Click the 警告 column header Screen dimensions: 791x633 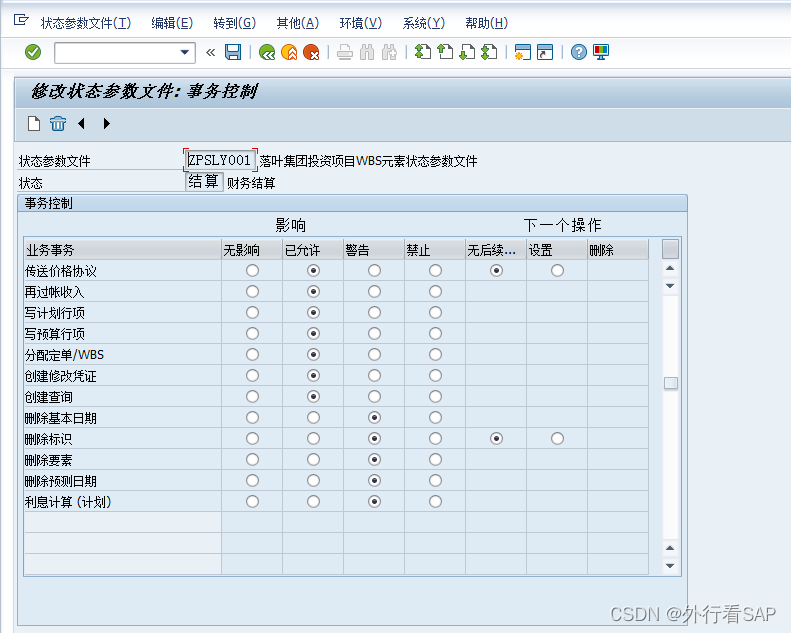pyautogui.click(x=374, y=250)
